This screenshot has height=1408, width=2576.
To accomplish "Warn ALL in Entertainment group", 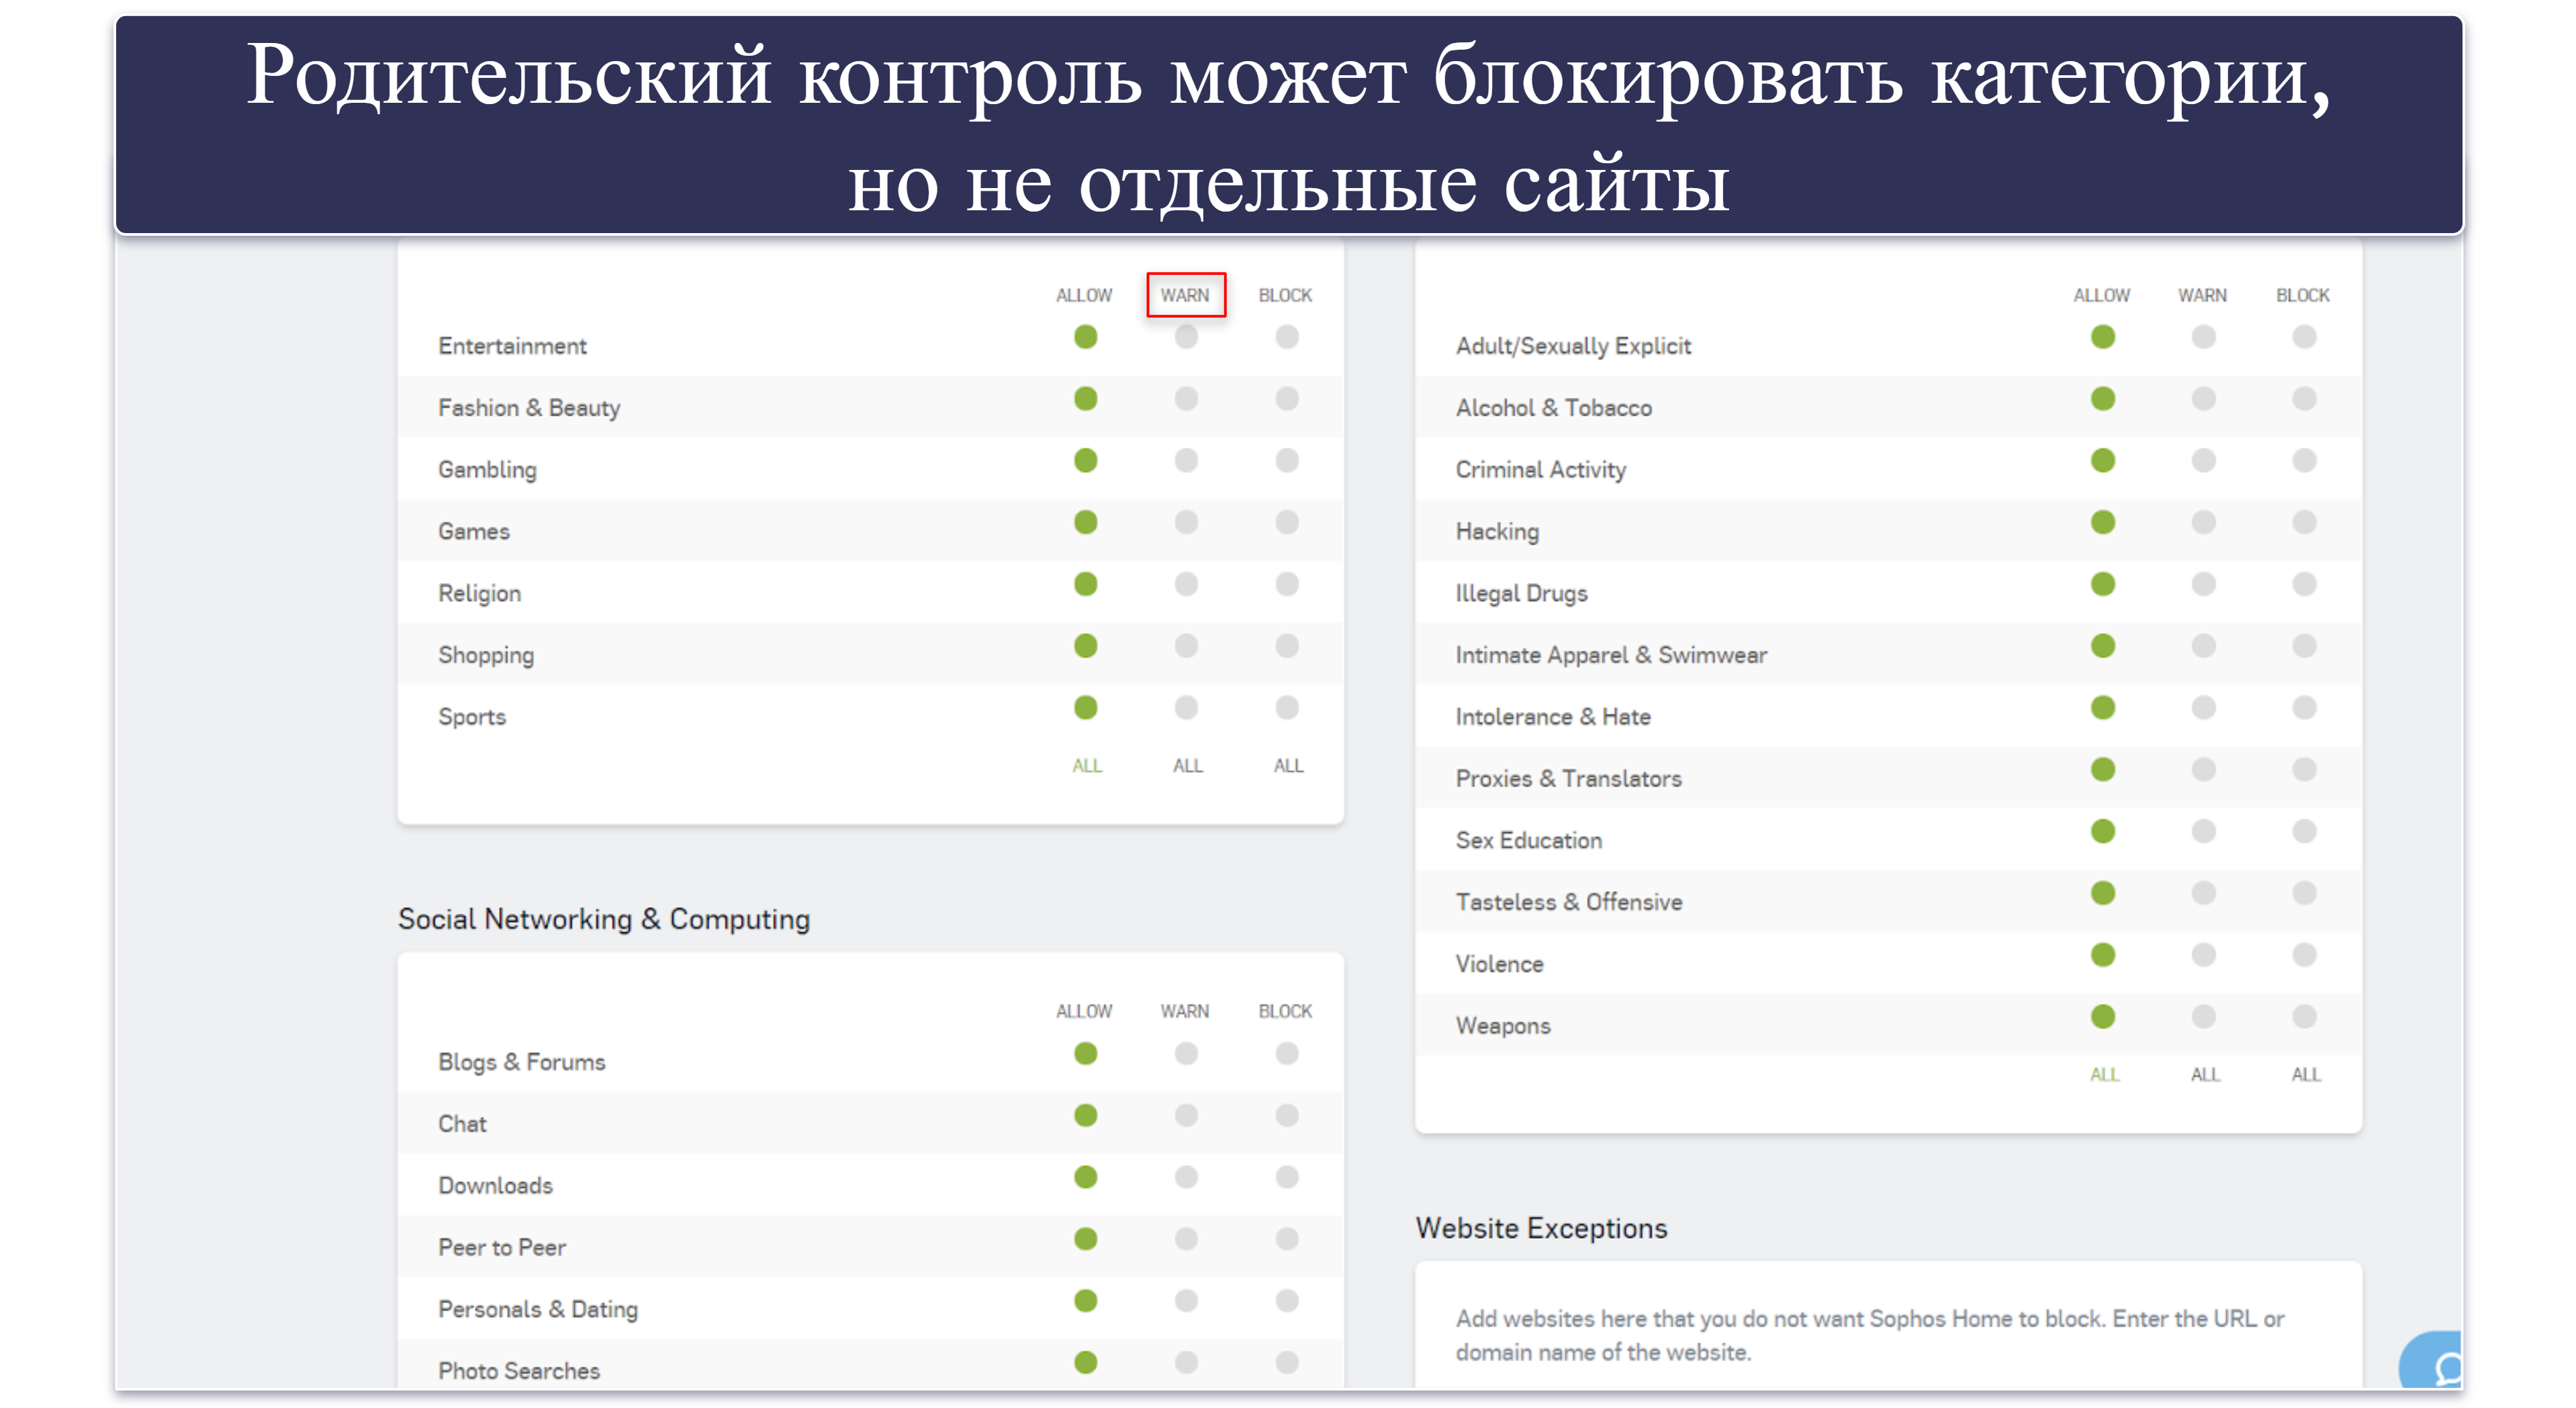I will (1188, 766).
